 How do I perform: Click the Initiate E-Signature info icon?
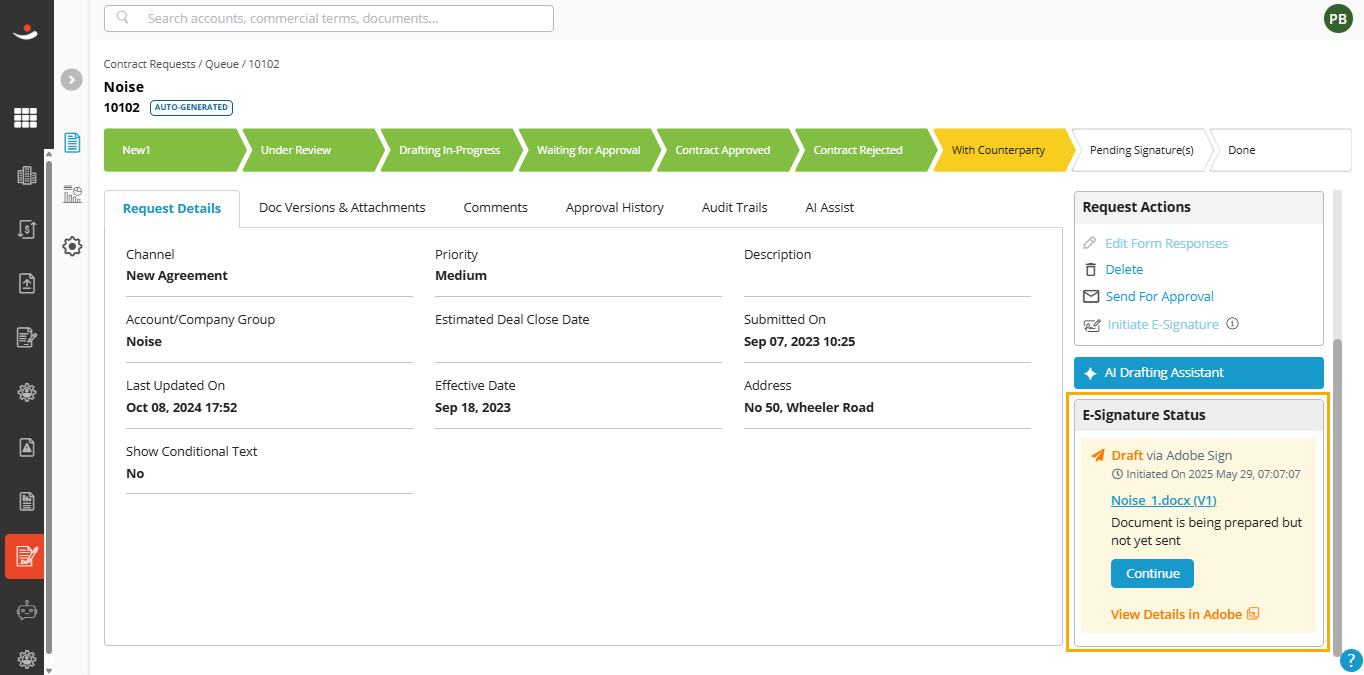[x=1233, y=324]
